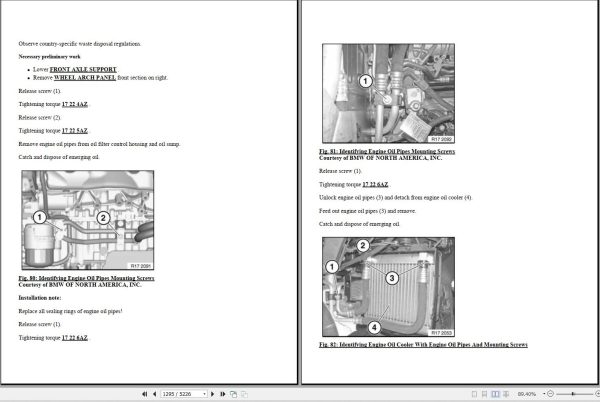Open the page number dropdown arrow
Screen dimensions: 600x402
[205, 394]
